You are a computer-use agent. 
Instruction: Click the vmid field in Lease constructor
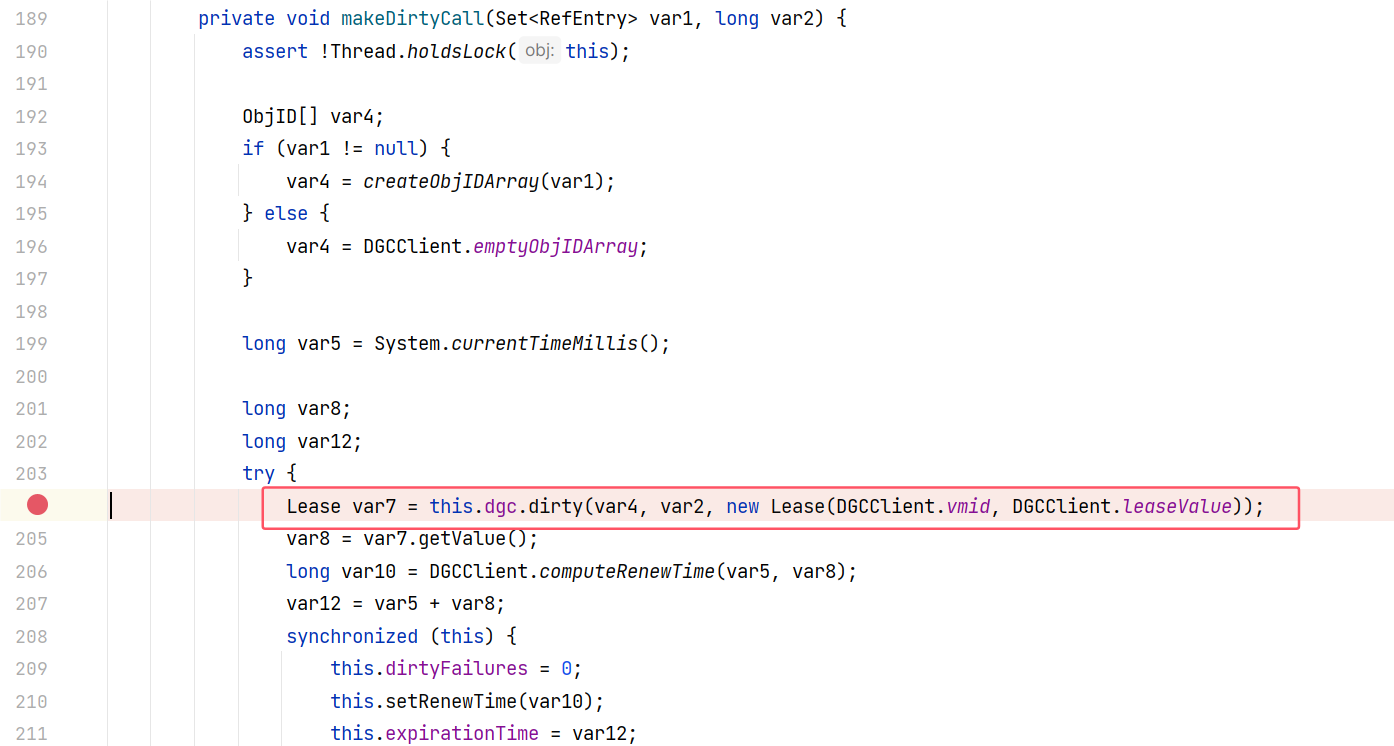pos(967,507)
